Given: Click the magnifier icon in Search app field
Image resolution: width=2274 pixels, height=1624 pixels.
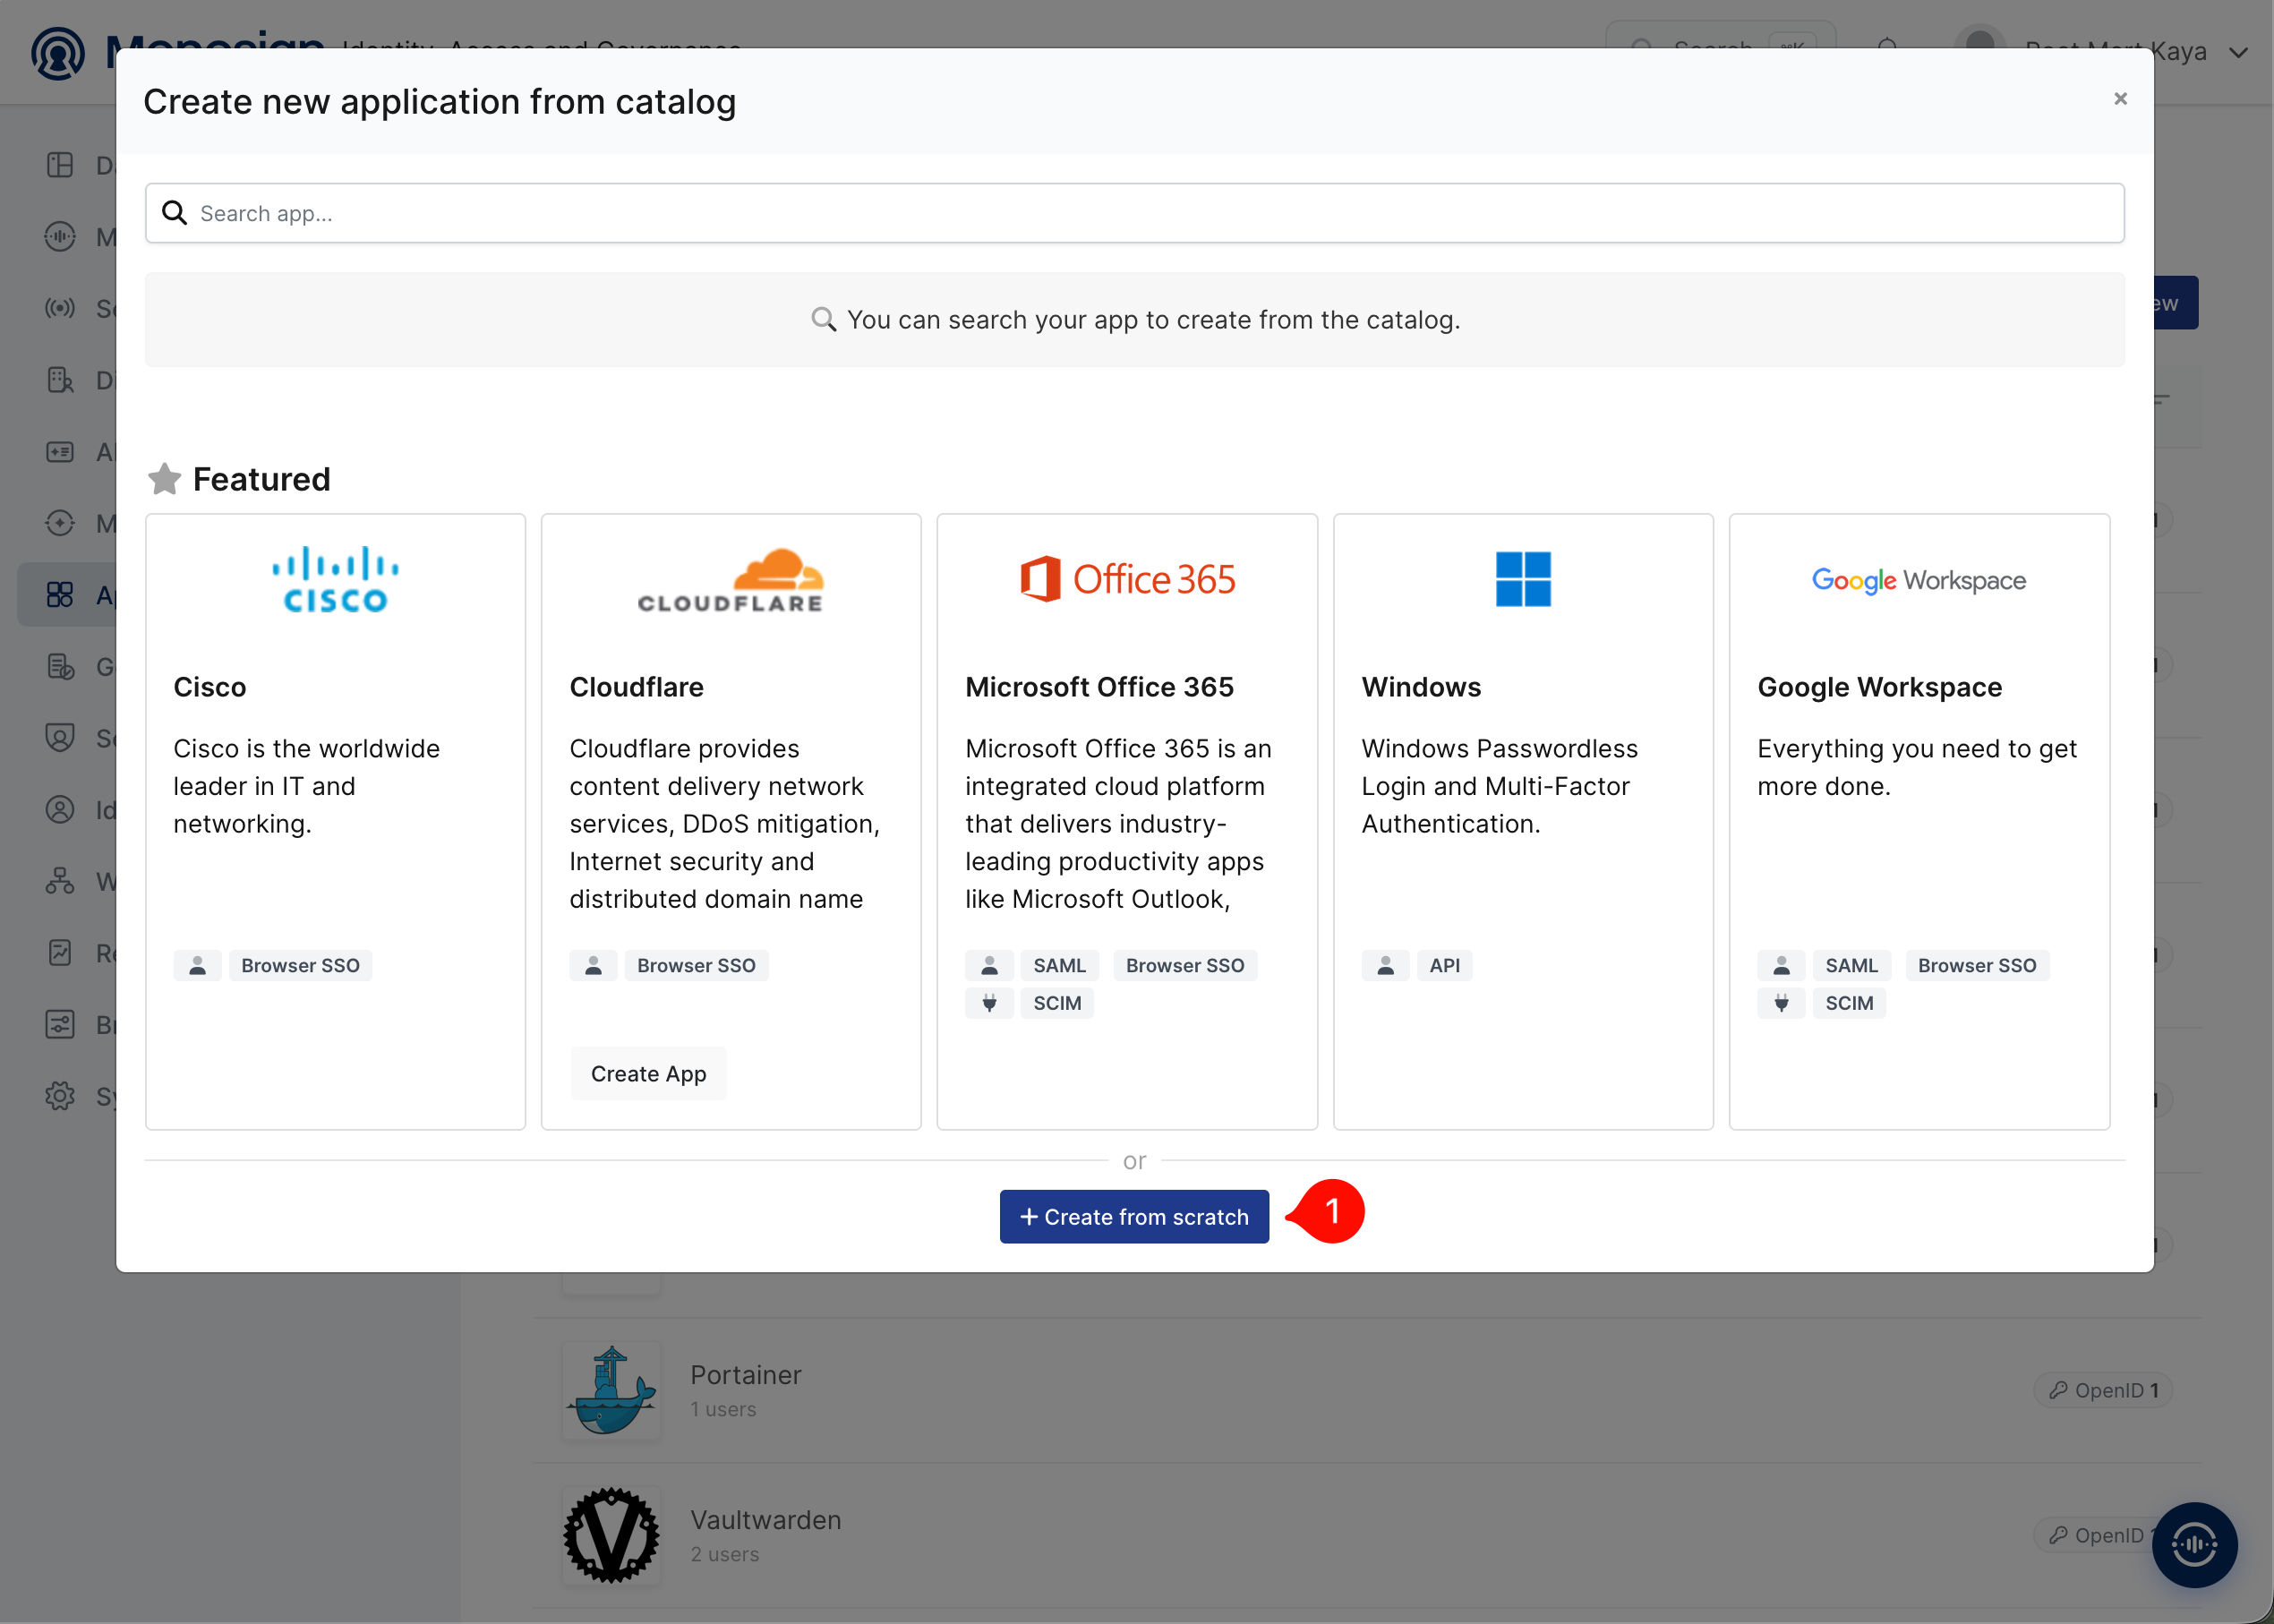Looking at the screenshot, I should 175,213.
